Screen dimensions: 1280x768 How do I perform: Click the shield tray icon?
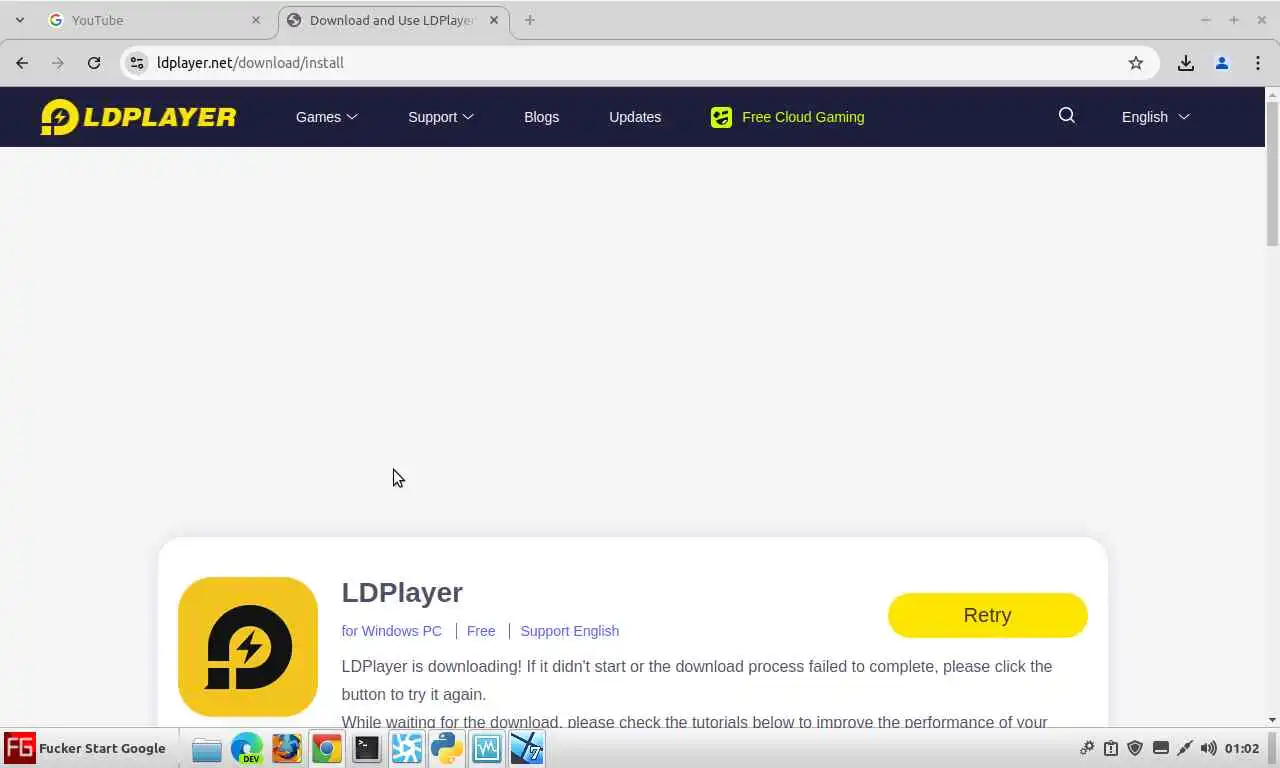(x=1135, y=748)
